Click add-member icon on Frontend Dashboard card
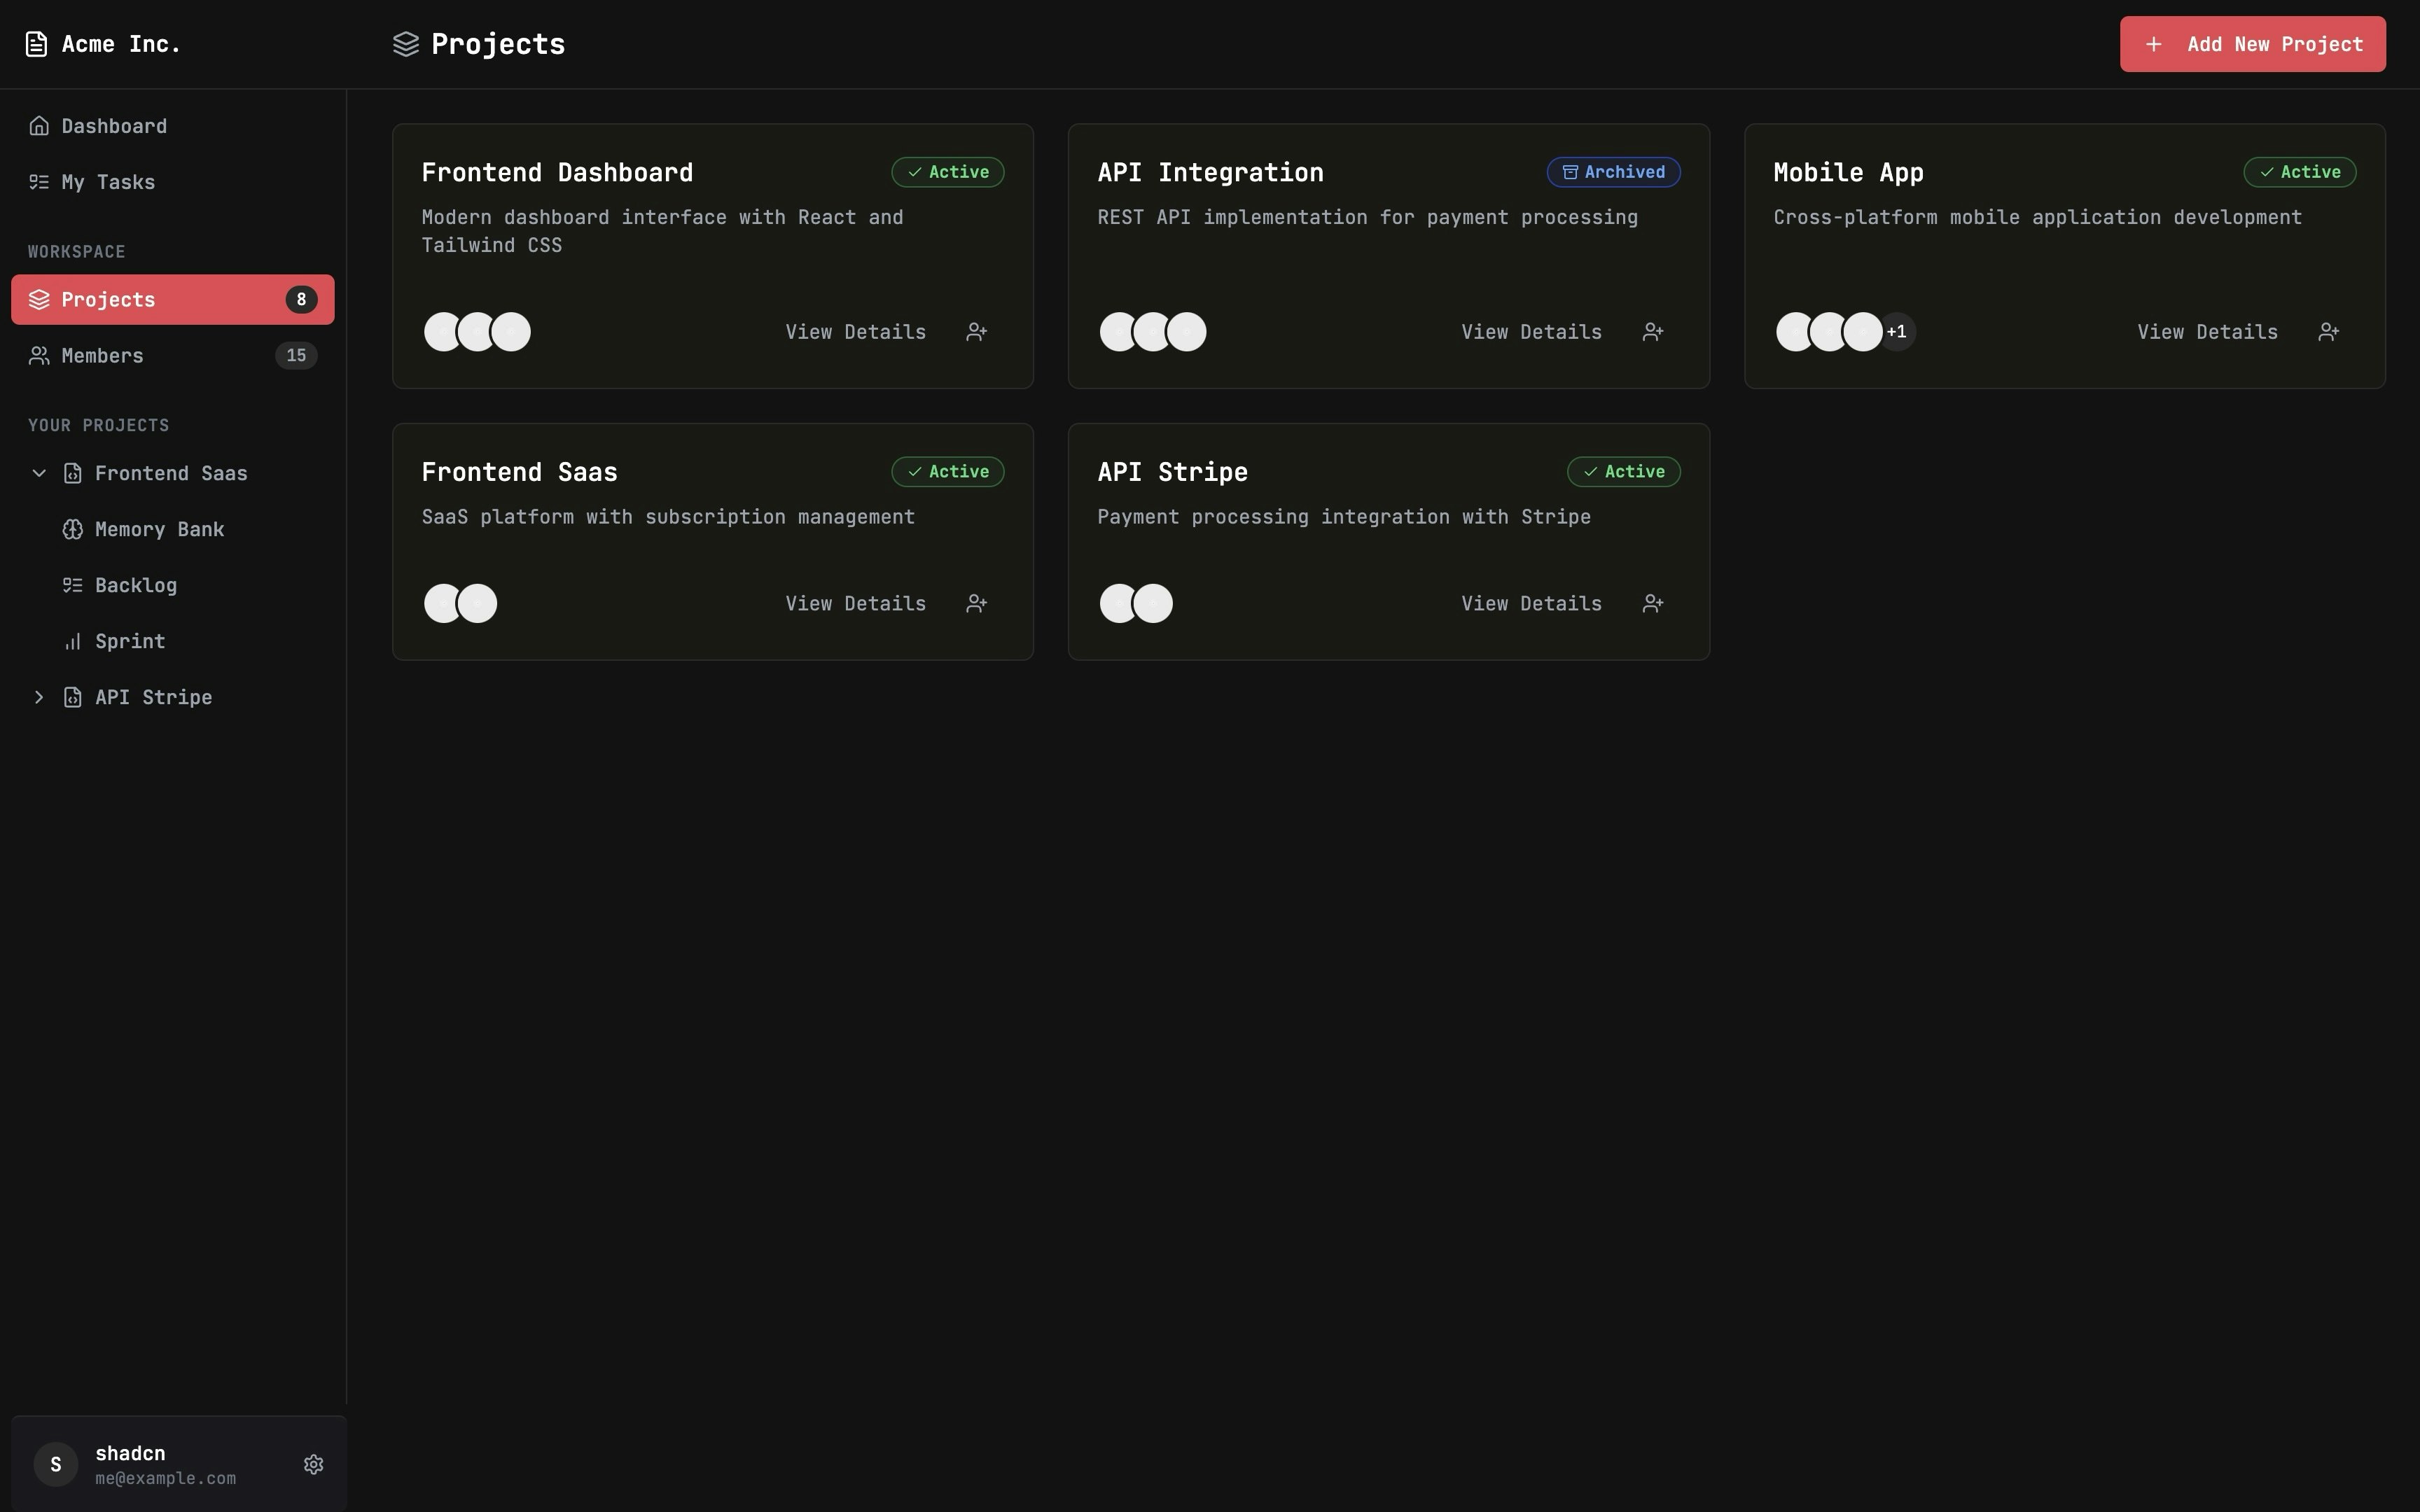 click(977, 332)
